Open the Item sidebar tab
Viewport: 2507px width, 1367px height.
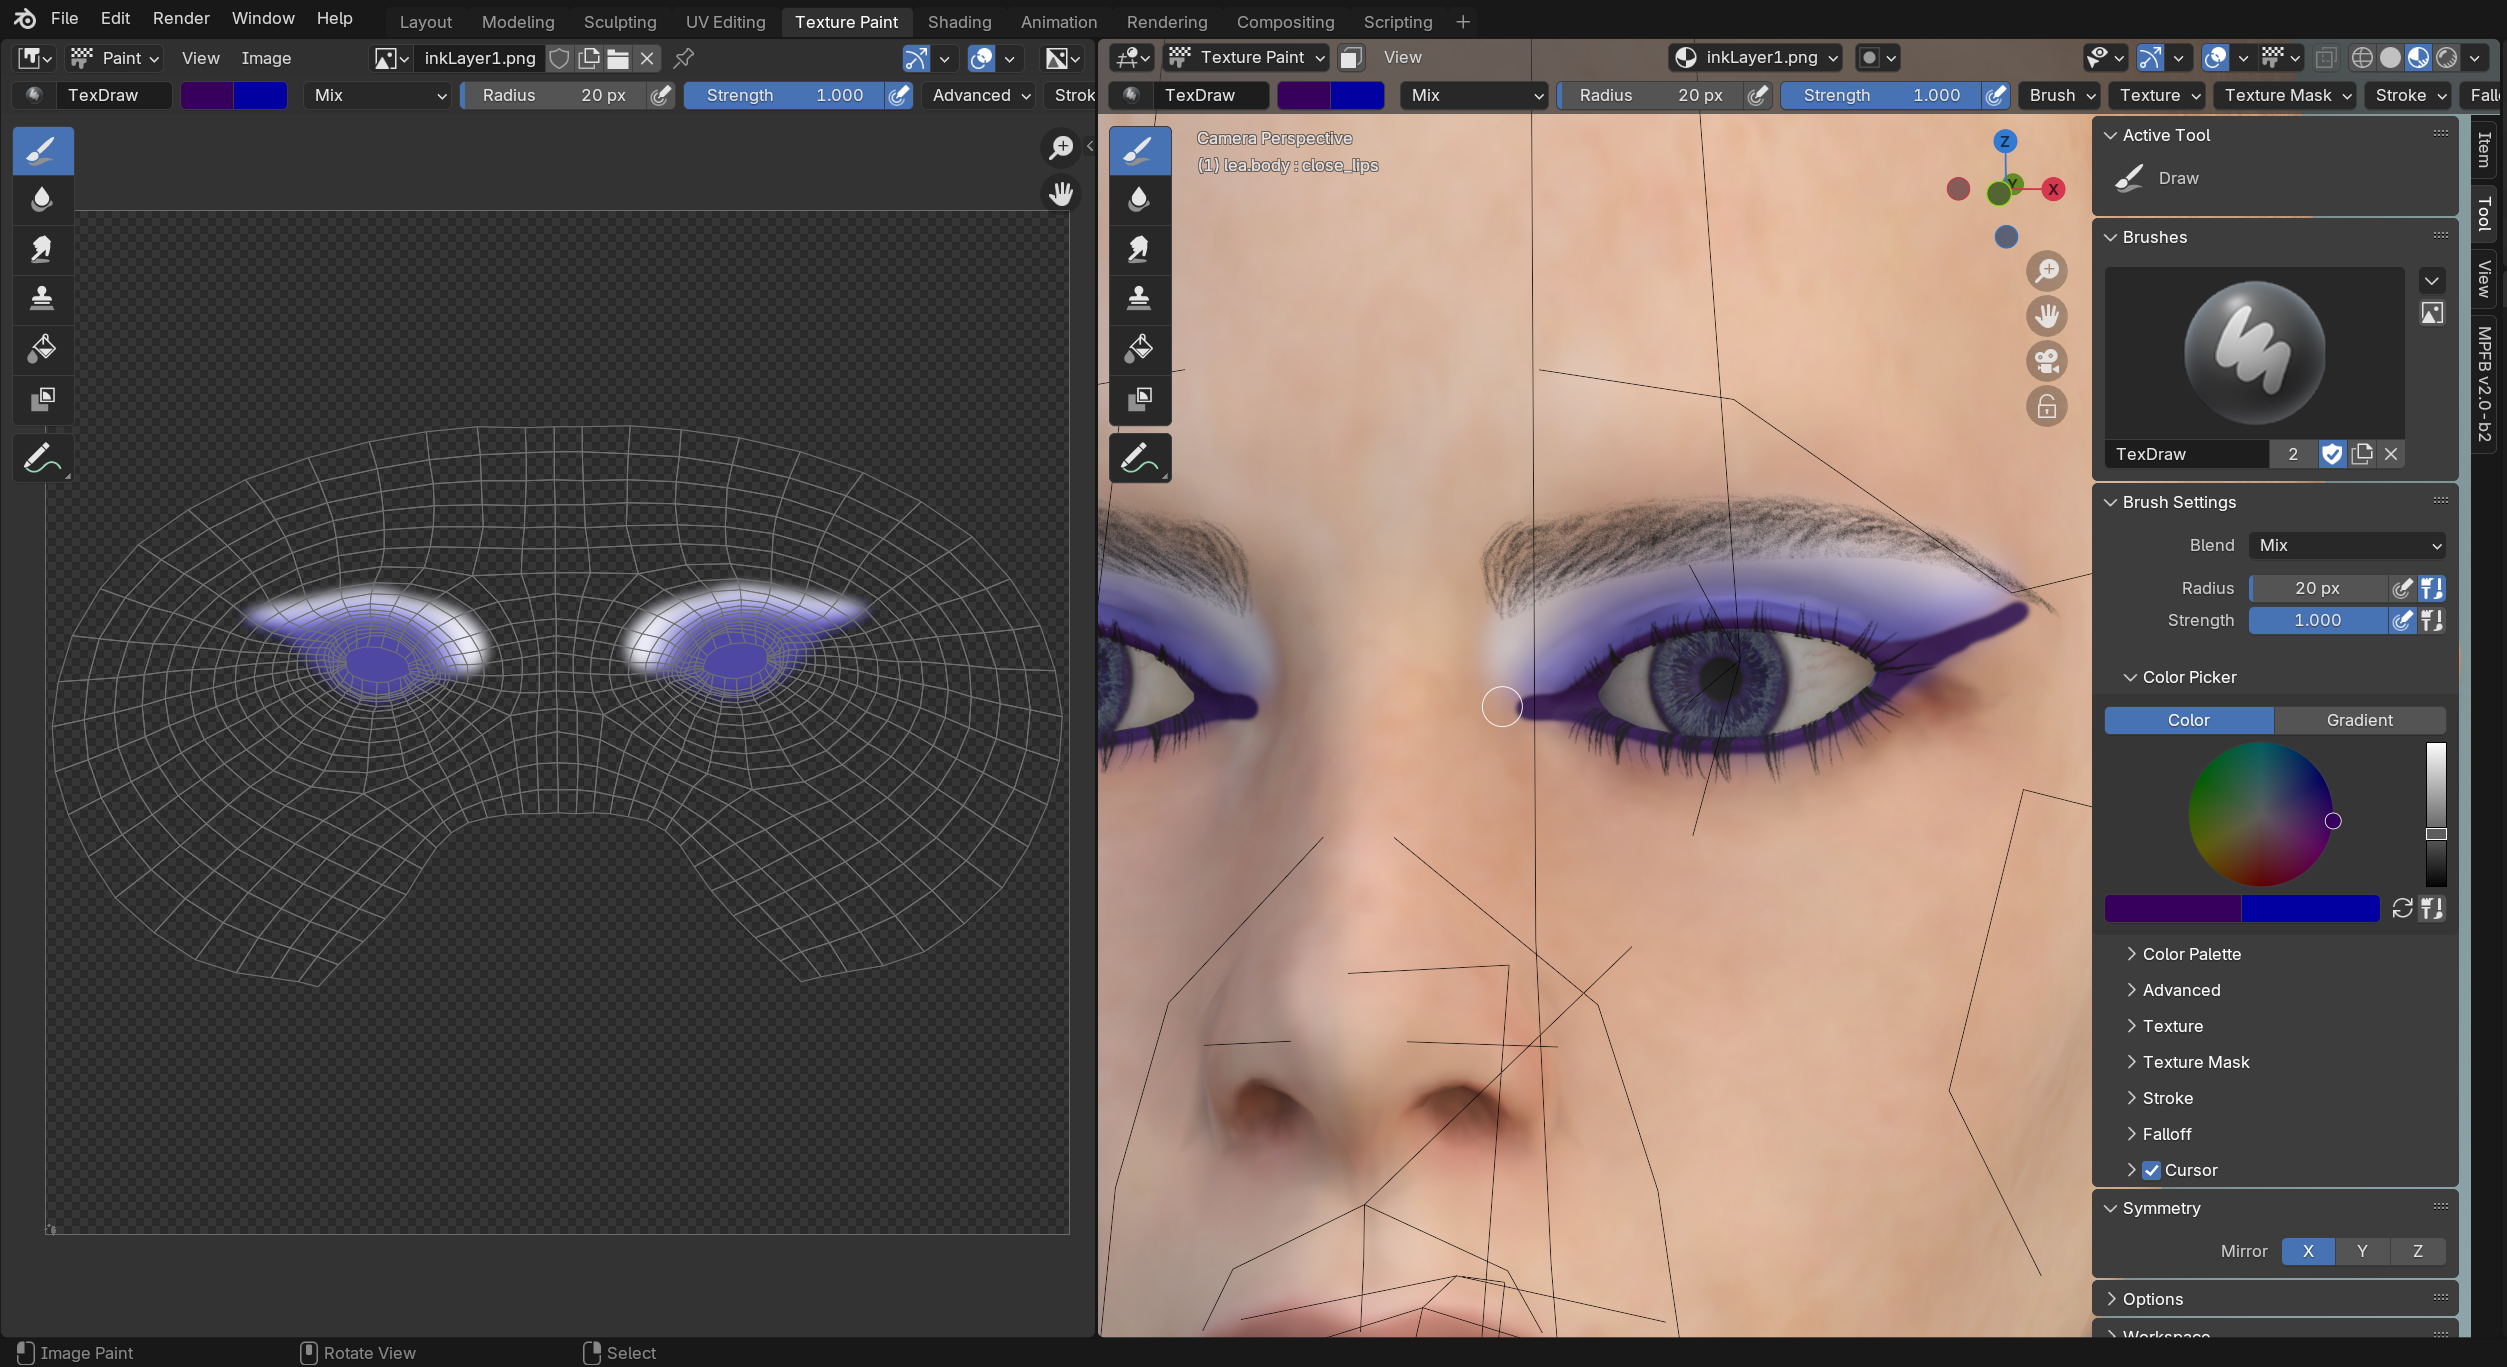point(2484,150)
